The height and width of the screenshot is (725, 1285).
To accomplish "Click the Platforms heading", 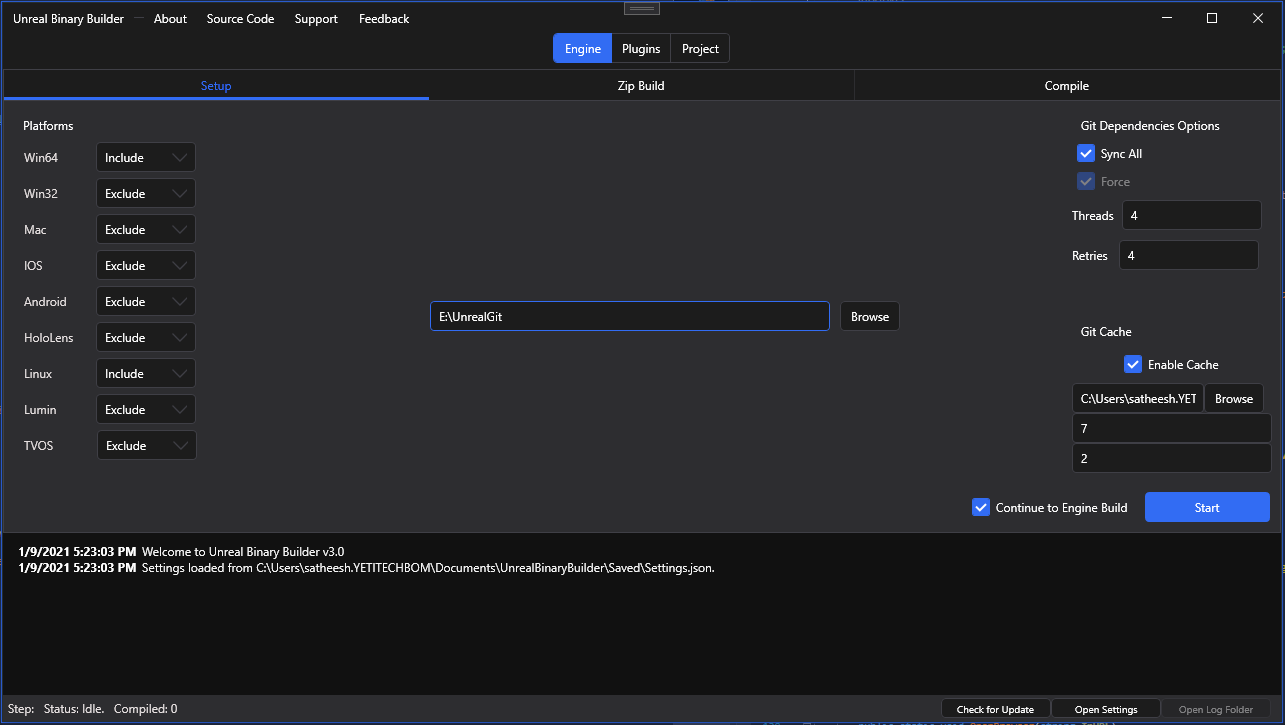I will click(48, 126).
